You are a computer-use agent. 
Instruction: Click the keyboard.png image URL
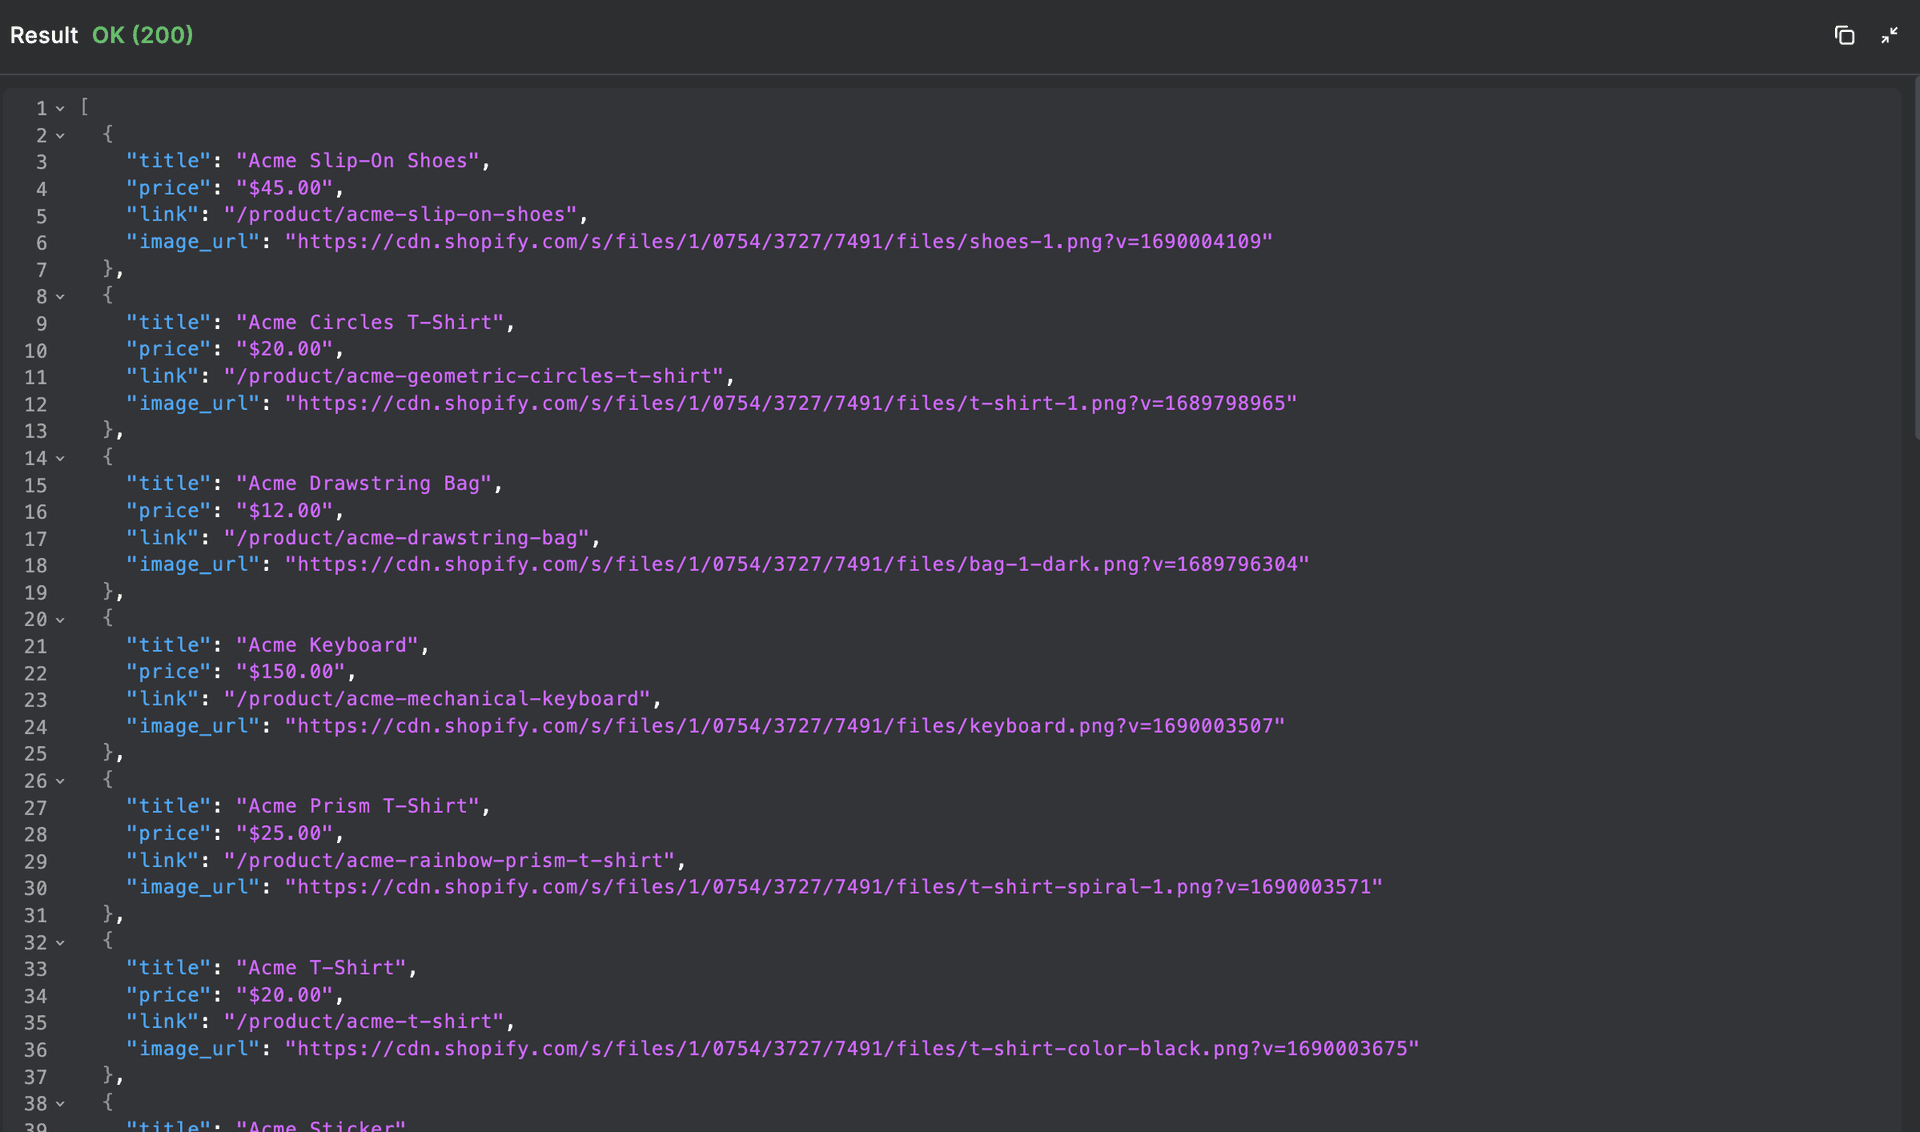tap(785, 726)
